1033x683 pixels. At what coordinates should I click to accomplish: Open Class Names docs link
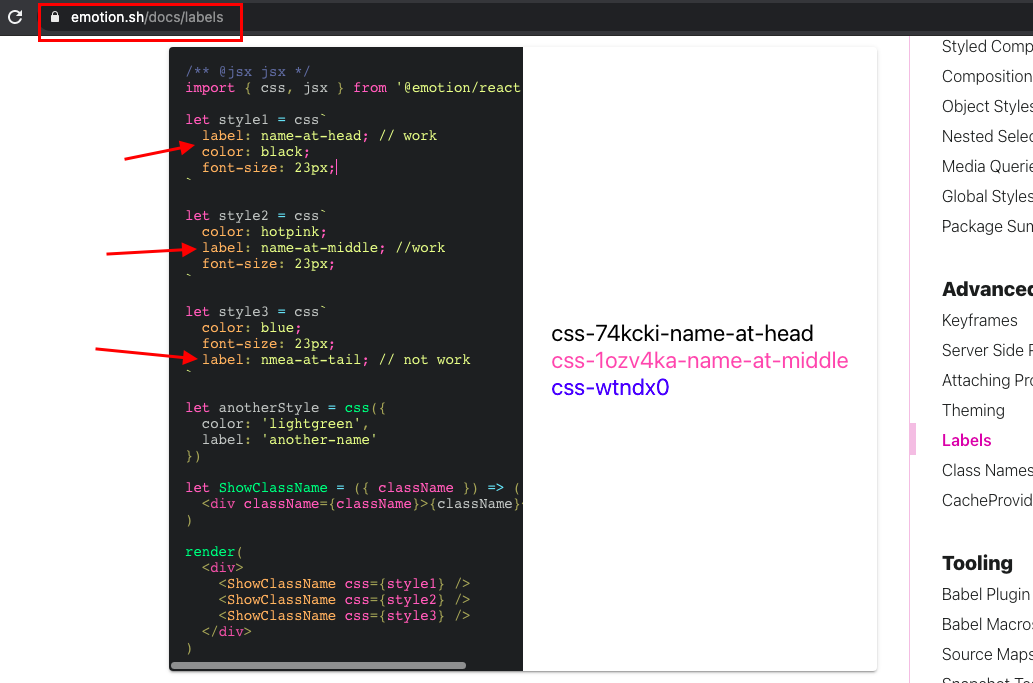(987, 470)
